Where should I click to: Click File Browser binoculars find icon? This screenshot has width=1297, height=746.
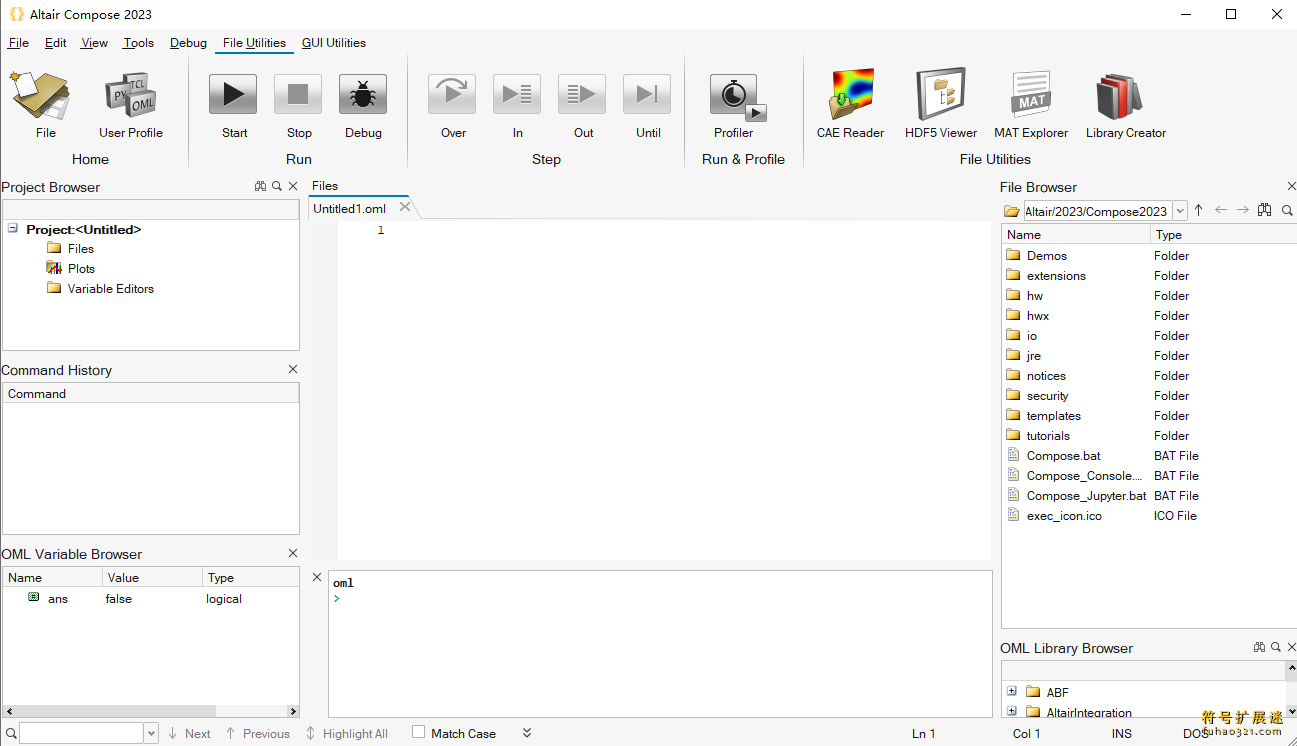[1265, 210]
